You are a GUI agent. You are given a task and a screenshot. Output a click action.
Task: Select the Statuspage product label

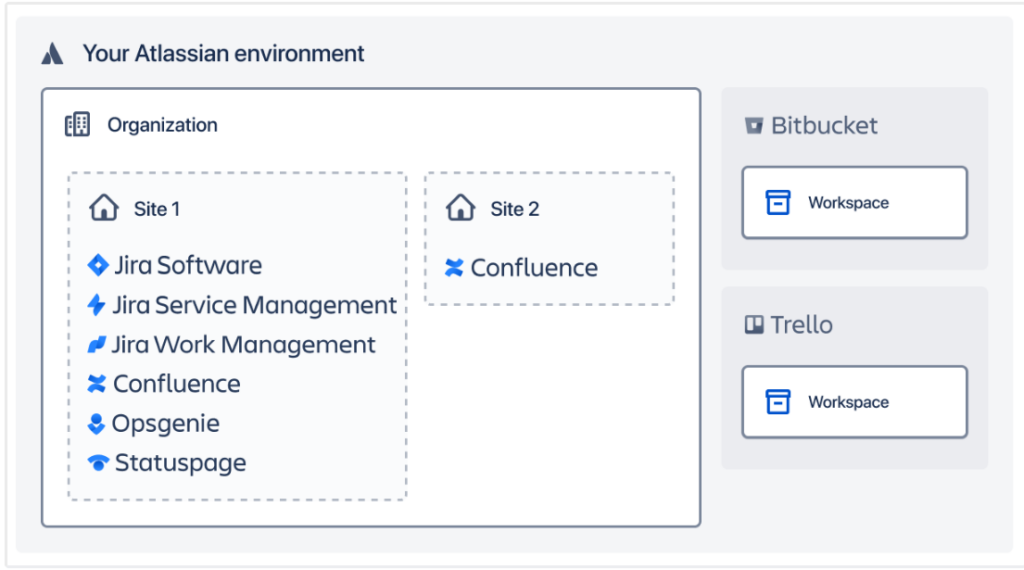(x=180, y=463)
